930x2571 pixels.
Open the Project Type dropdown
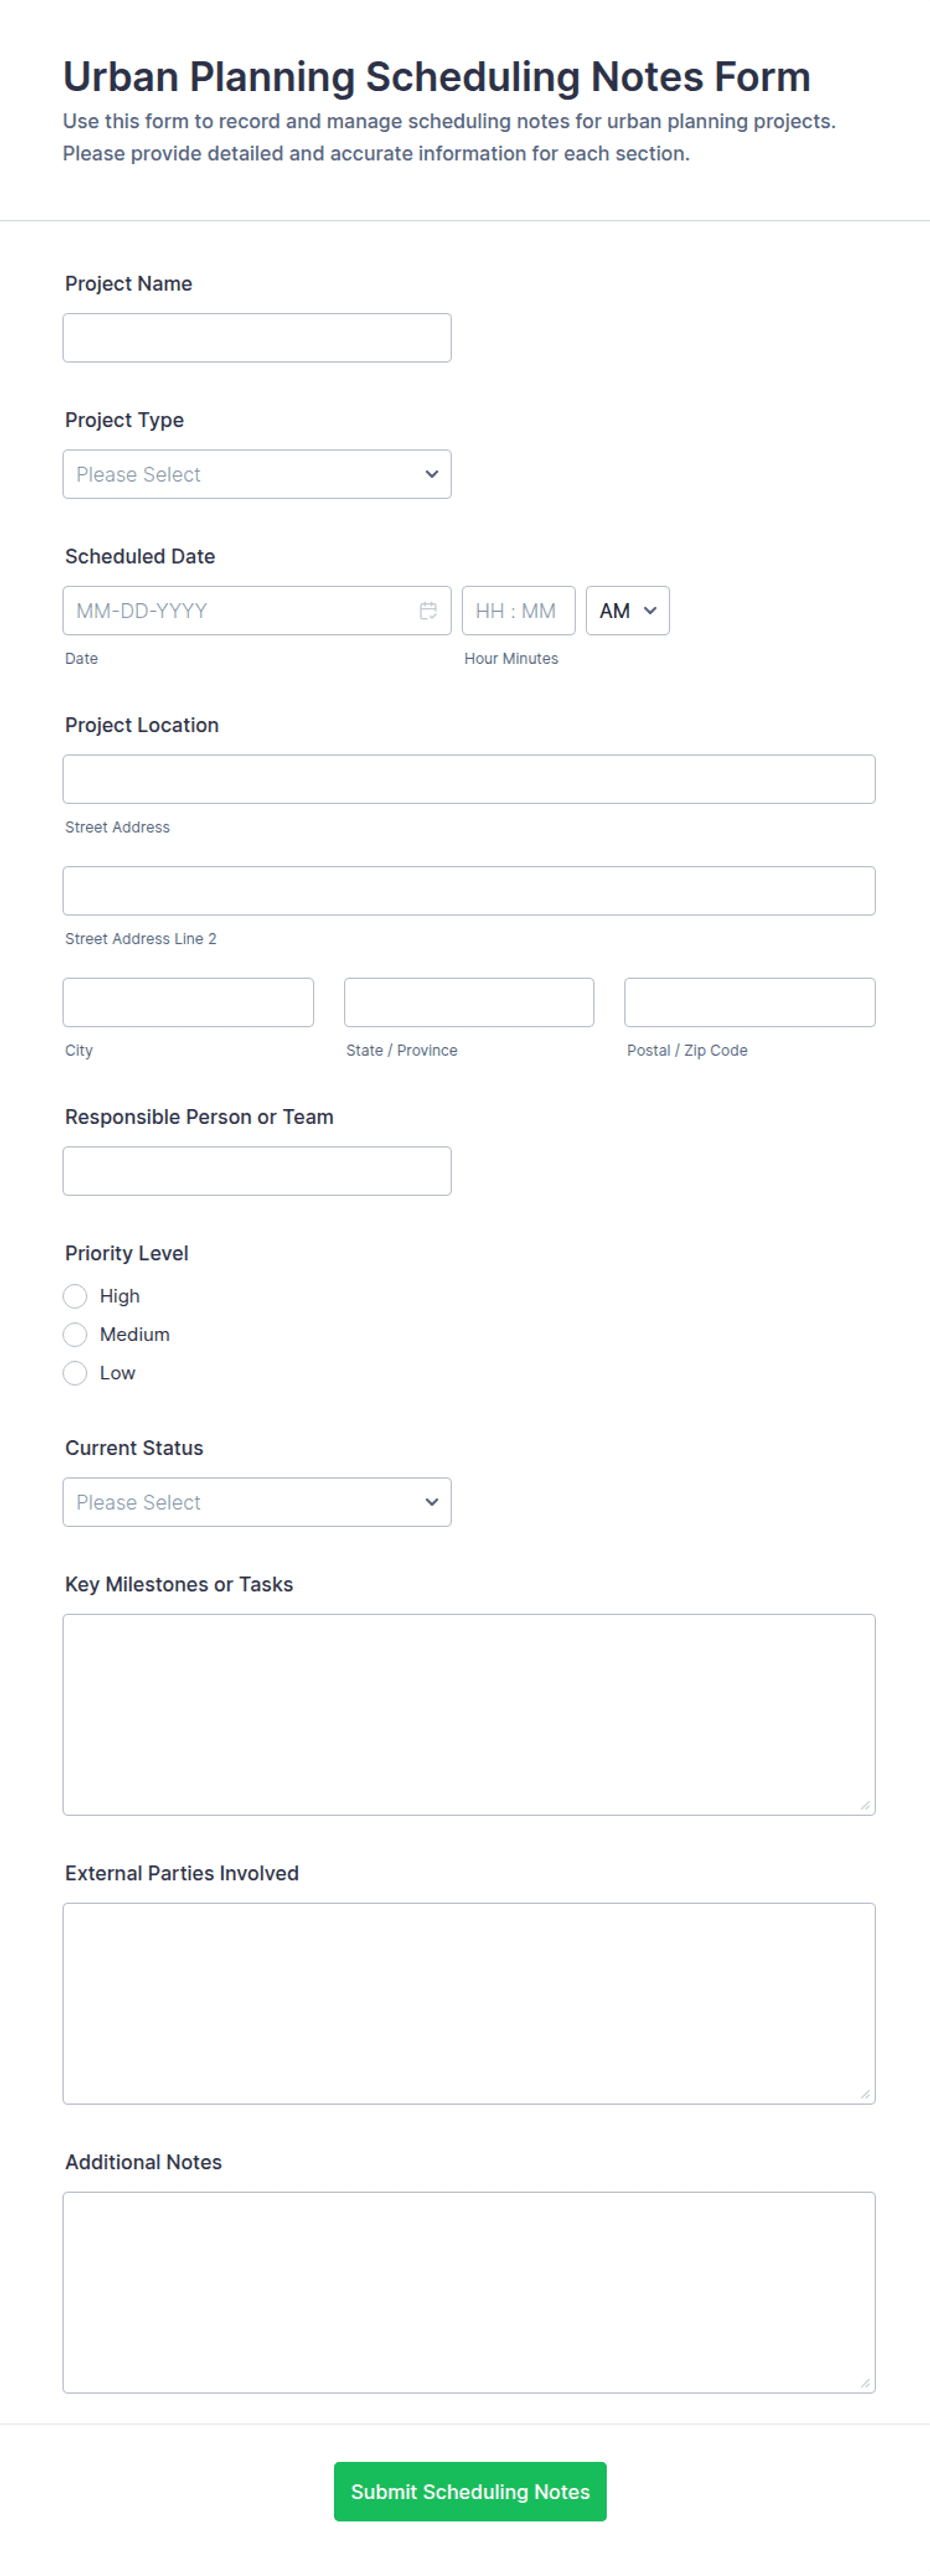(x=257, y=474)
